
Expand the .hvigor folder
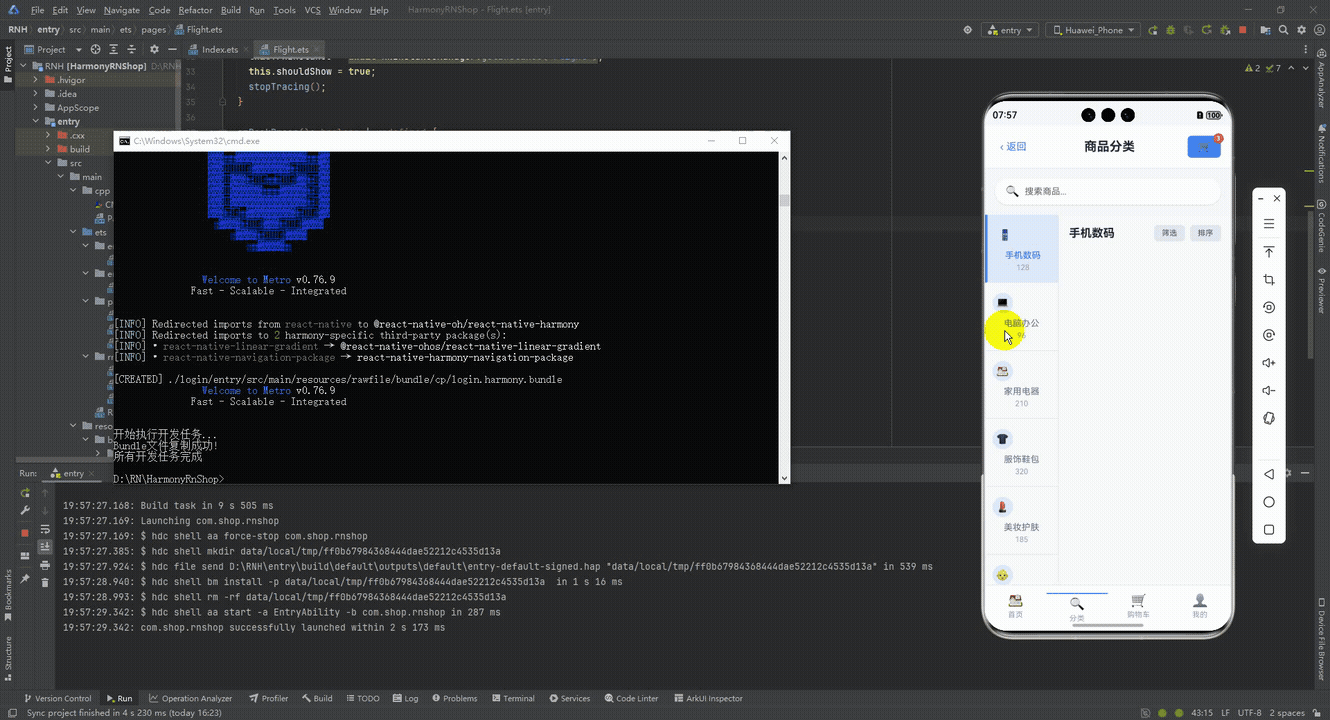35,80
